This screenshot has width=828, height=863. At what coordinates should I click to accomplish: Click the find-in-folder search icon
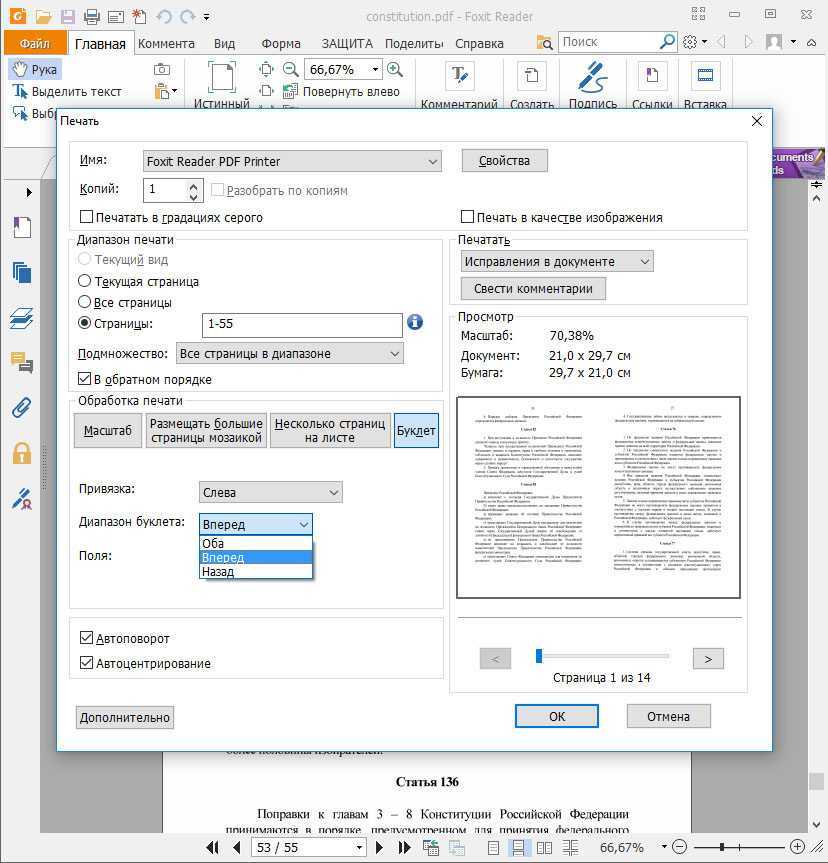pyautogui.click(x=544, y=42)
